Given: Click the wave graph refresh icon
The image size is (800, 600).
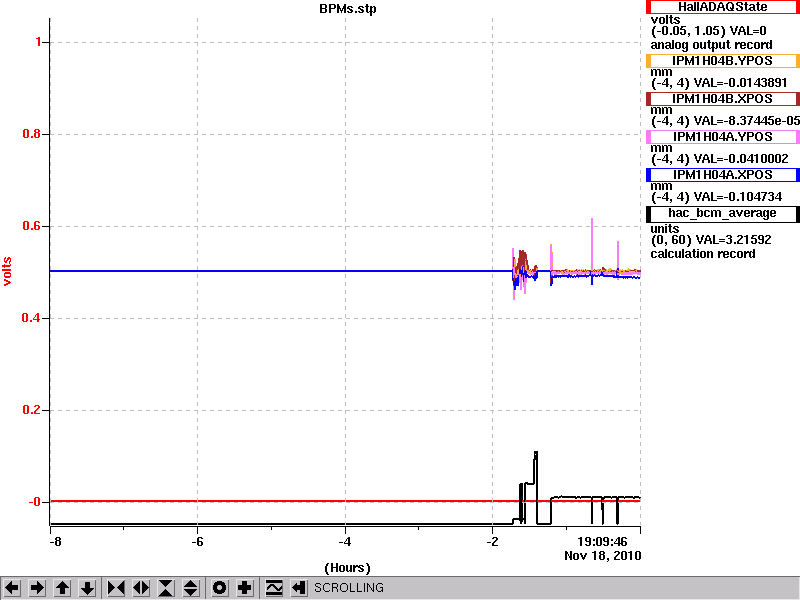Looking at the screenshot, I should (x=274, y=588).
